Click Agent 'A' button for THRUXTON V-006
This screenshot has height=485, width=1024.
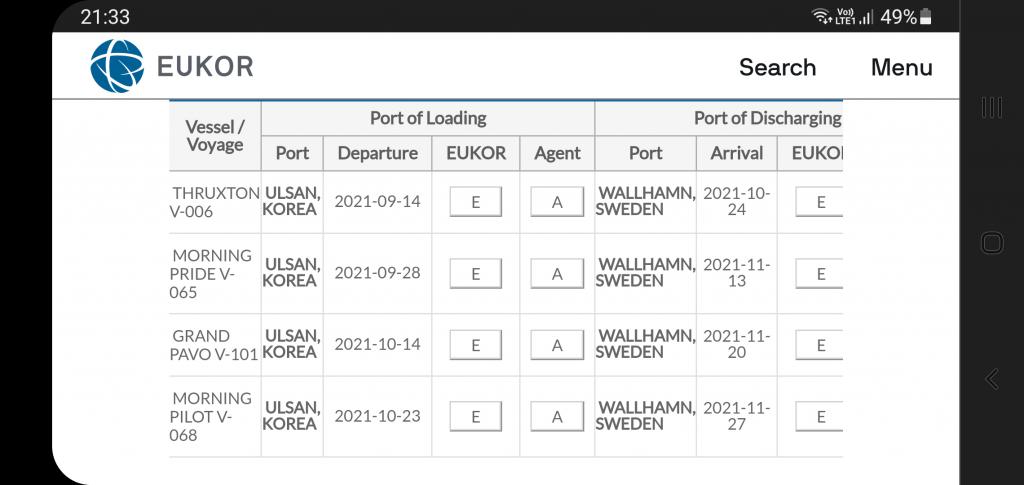(557, 202)
